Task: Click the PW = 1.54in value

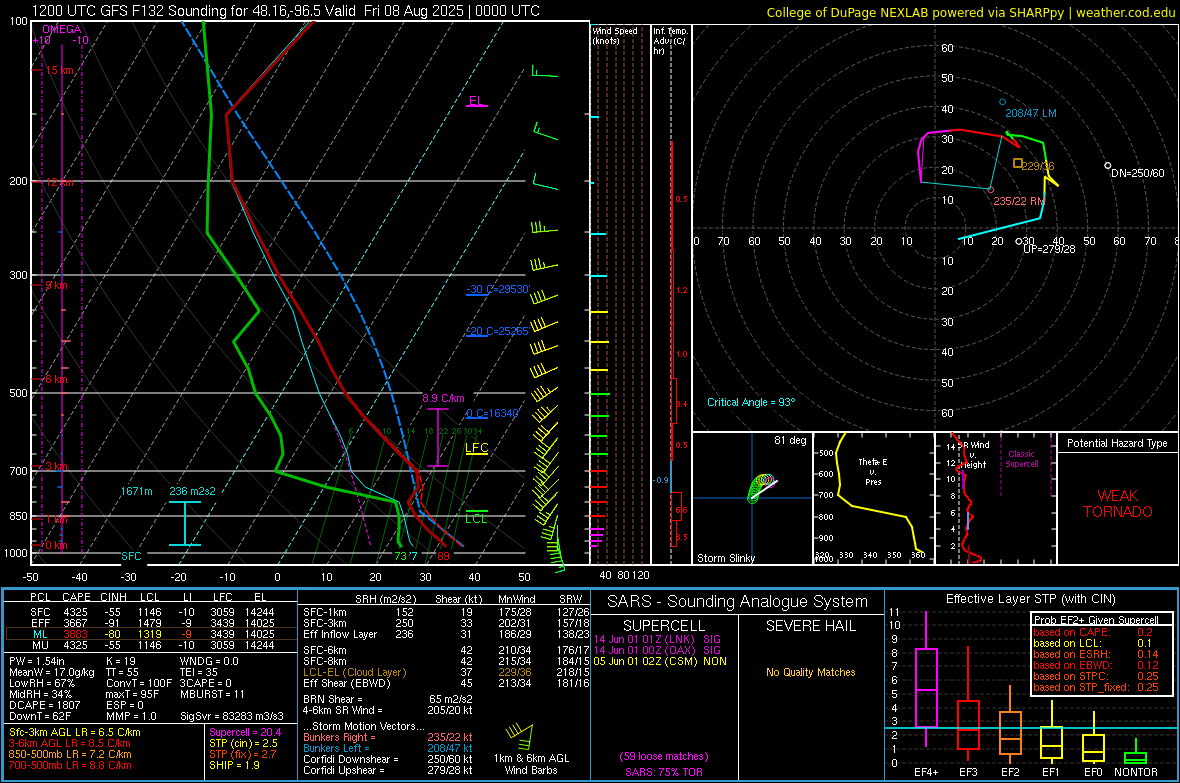Action: pyautogui.click(x=37, y=661)
